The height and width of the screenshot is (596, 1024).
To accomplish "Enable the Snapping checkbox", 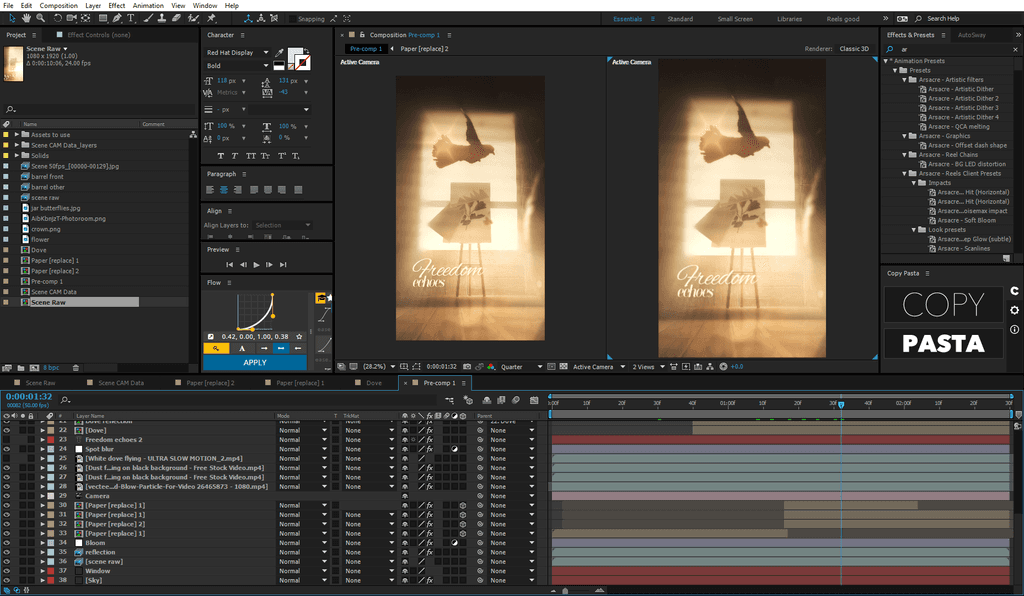I will tap(292, 18).
